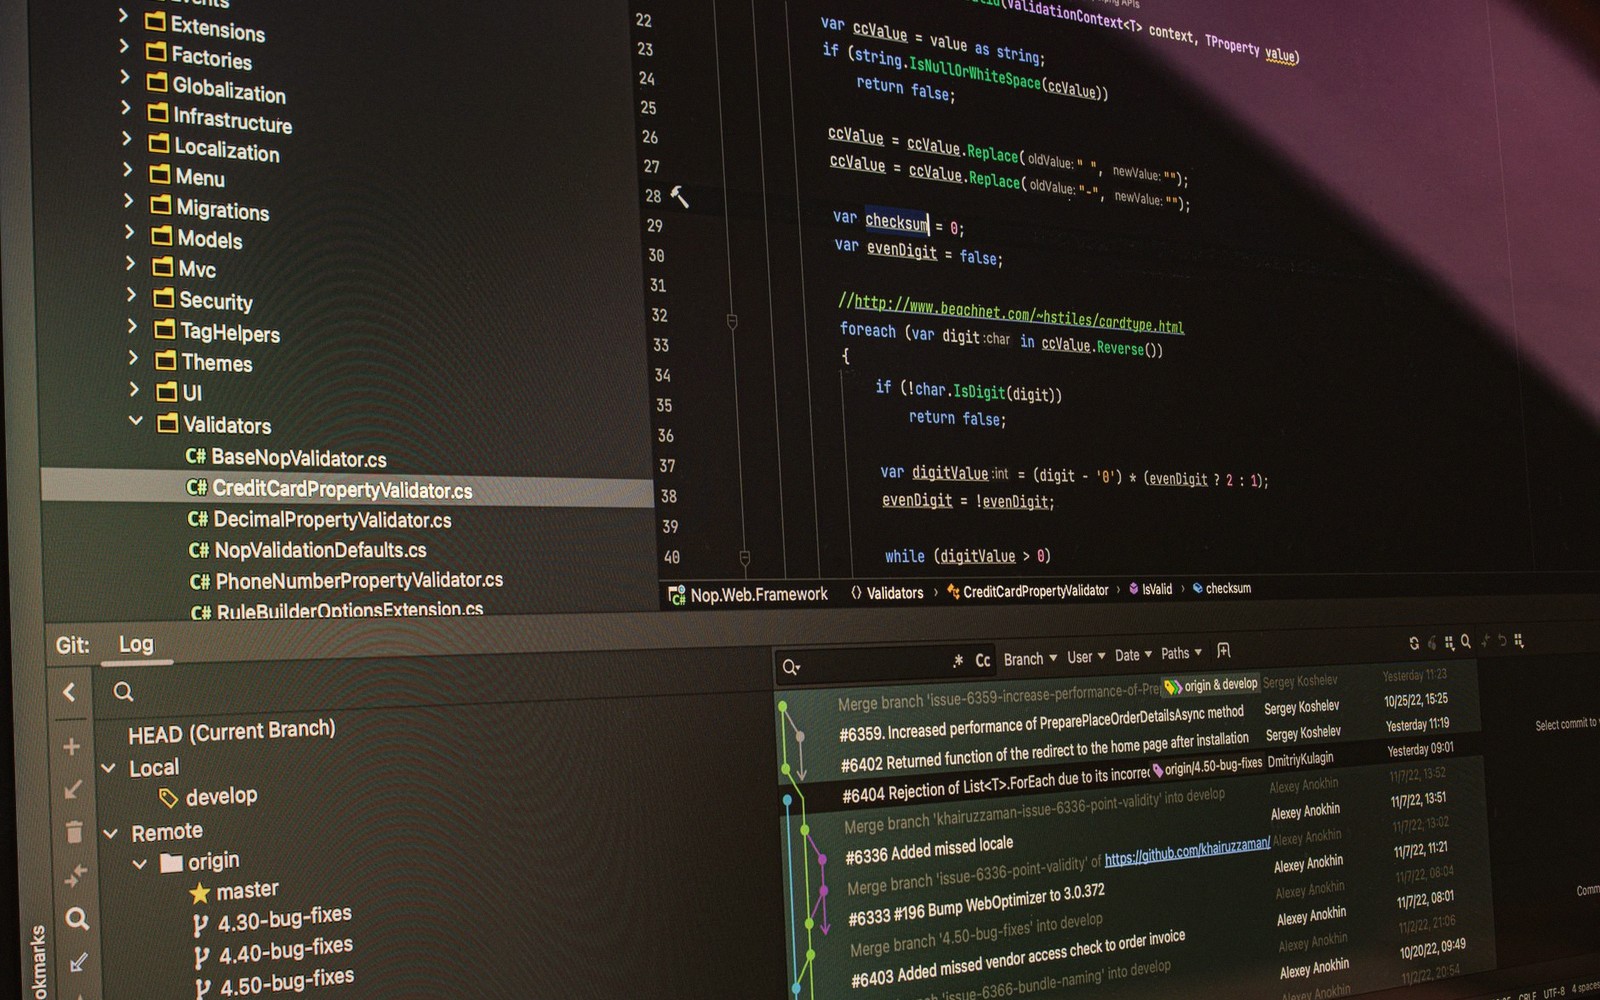The width and height of the screenshot is (1600, 1000).
Task: Toggle match case 'Cc' in the log search
Action: click(x=983, y=660)
